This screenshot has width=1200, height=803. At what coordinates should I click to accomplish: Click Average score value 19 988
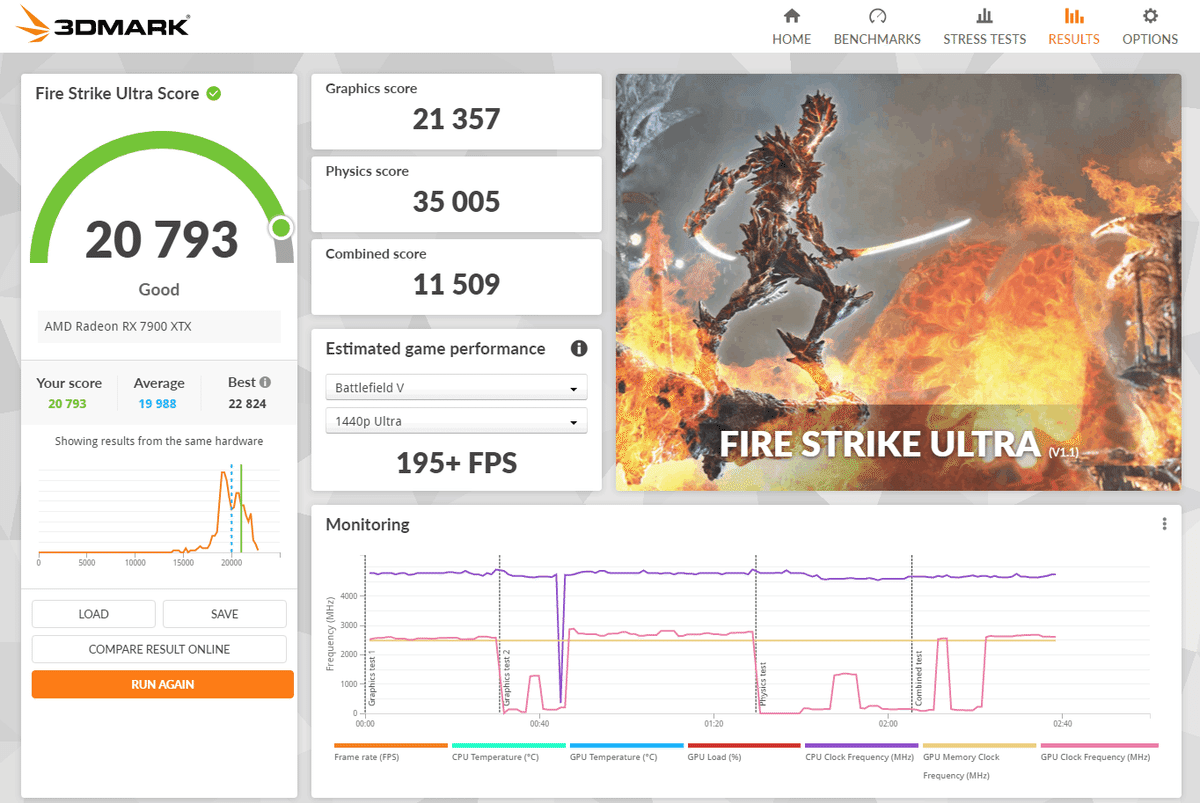159,404
